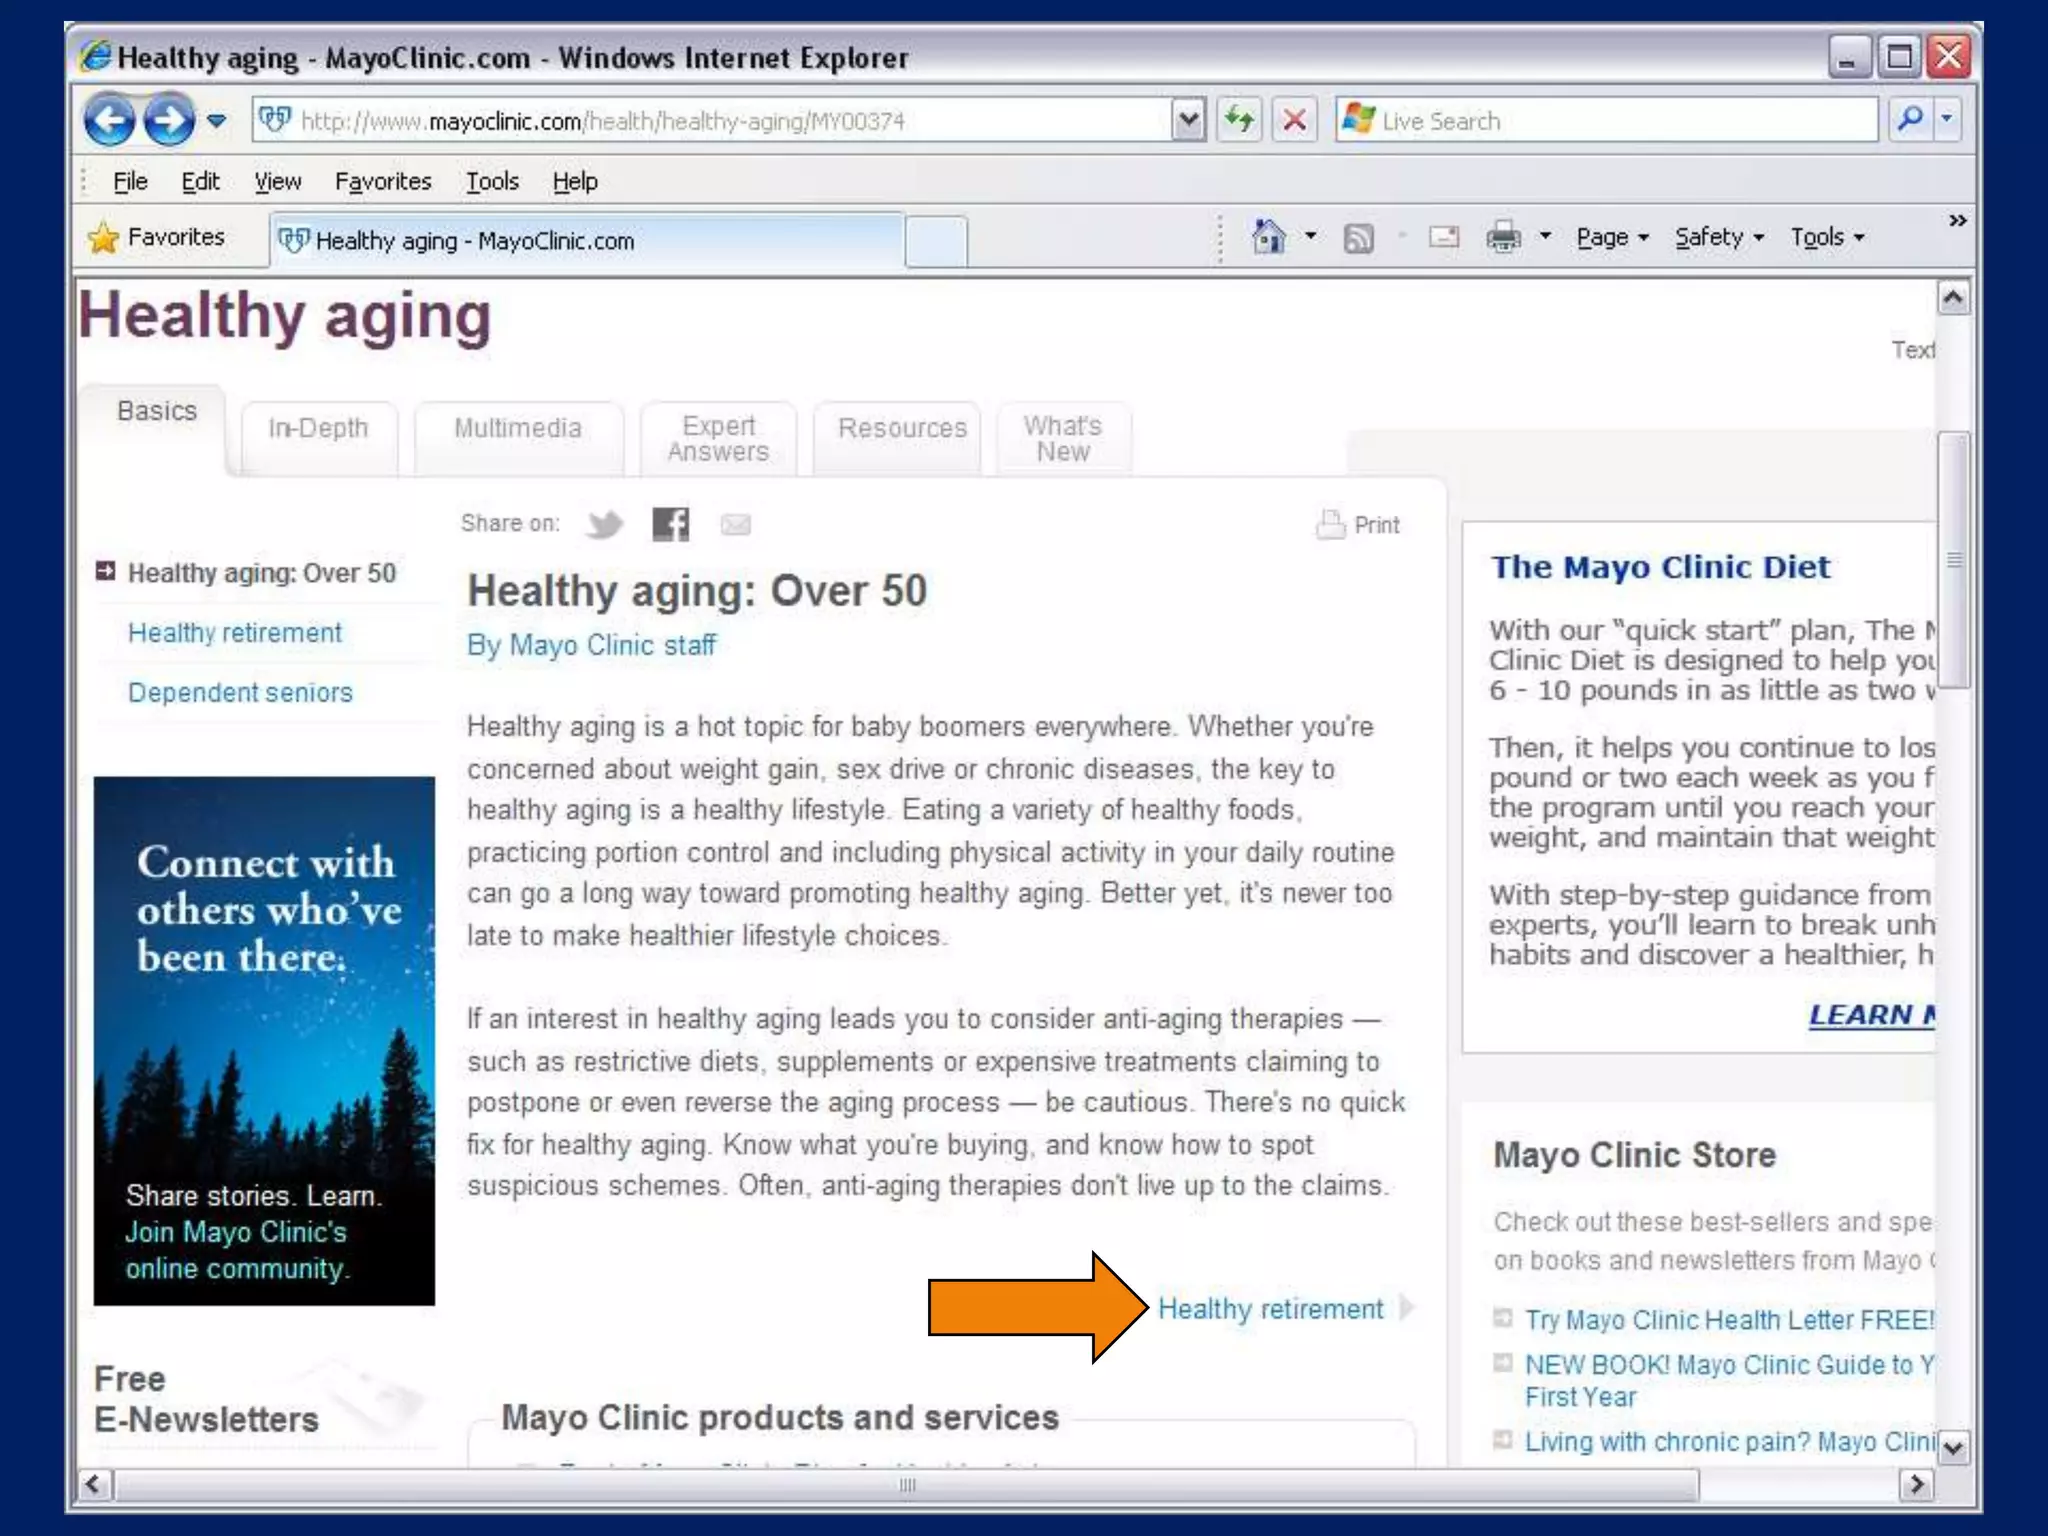This screenshot has width=2048, height=1536.
Task: Click the vertical scrollbar down arrow
Action: coord(1953,1446)
